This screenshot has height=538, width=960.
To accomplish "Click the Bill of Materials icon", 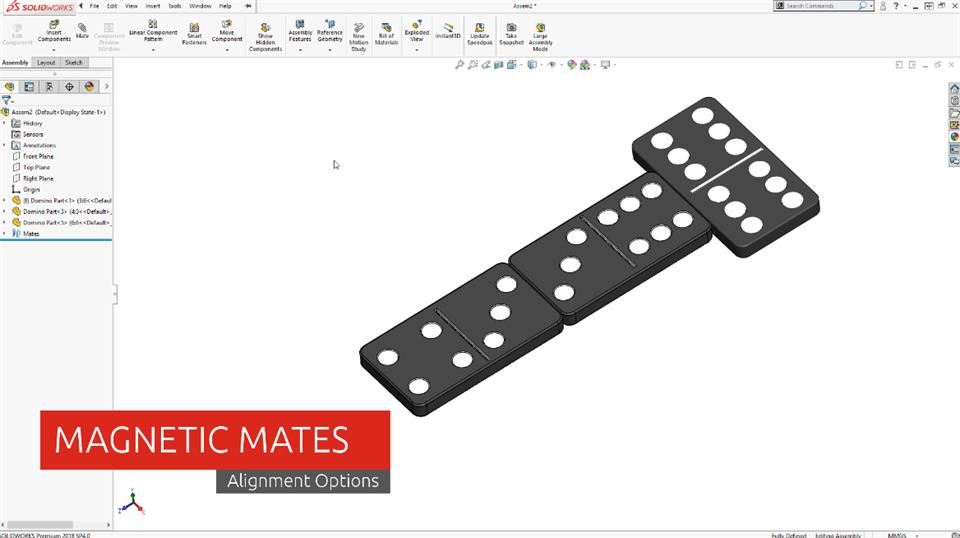I will pyautogui.click(x=387, y=34).
